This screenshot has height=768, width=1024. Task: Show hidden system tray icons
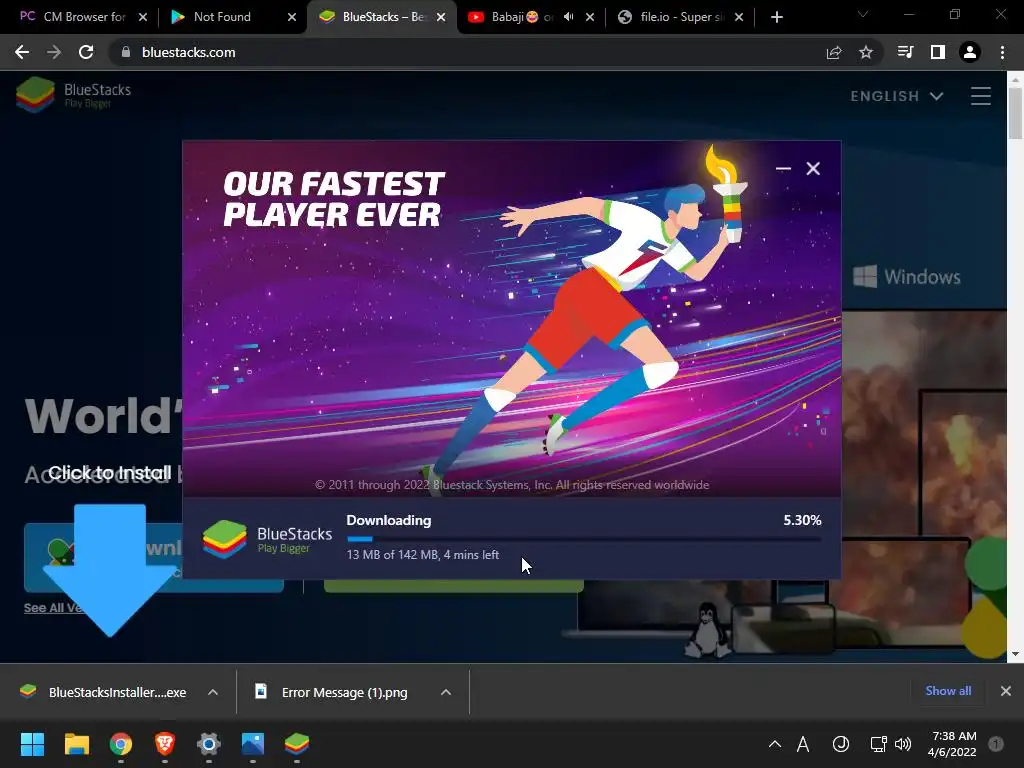click(775, 744)
